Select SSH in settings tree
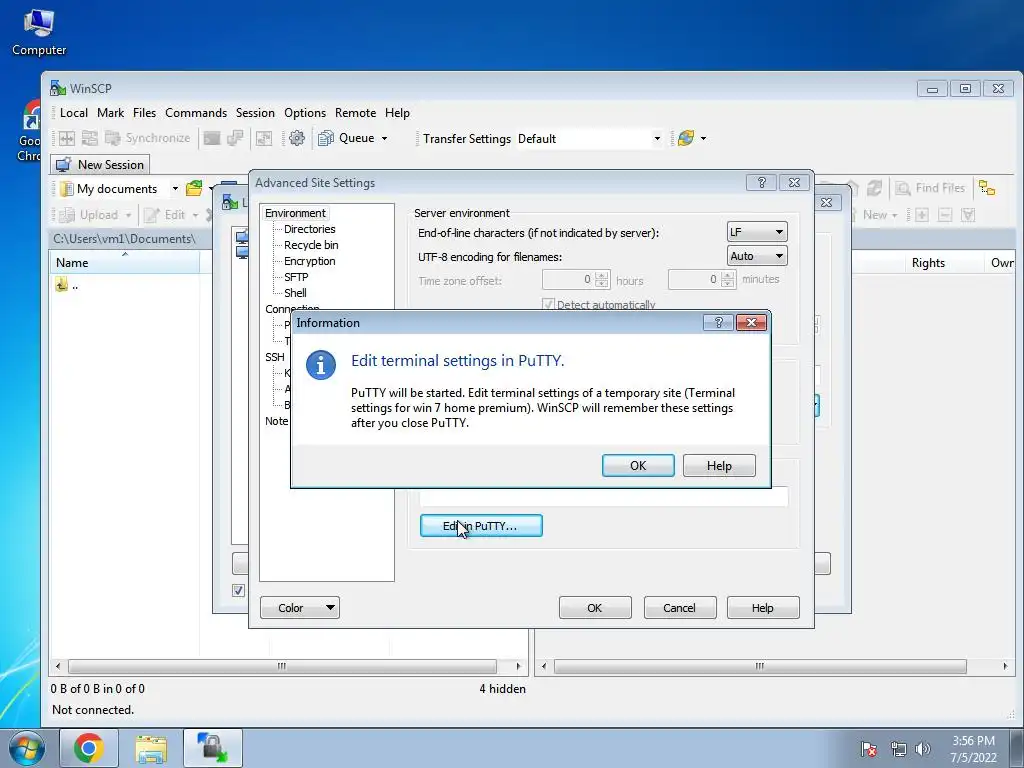This screenshot has width=1024, height=768. (x=275, y=357)
